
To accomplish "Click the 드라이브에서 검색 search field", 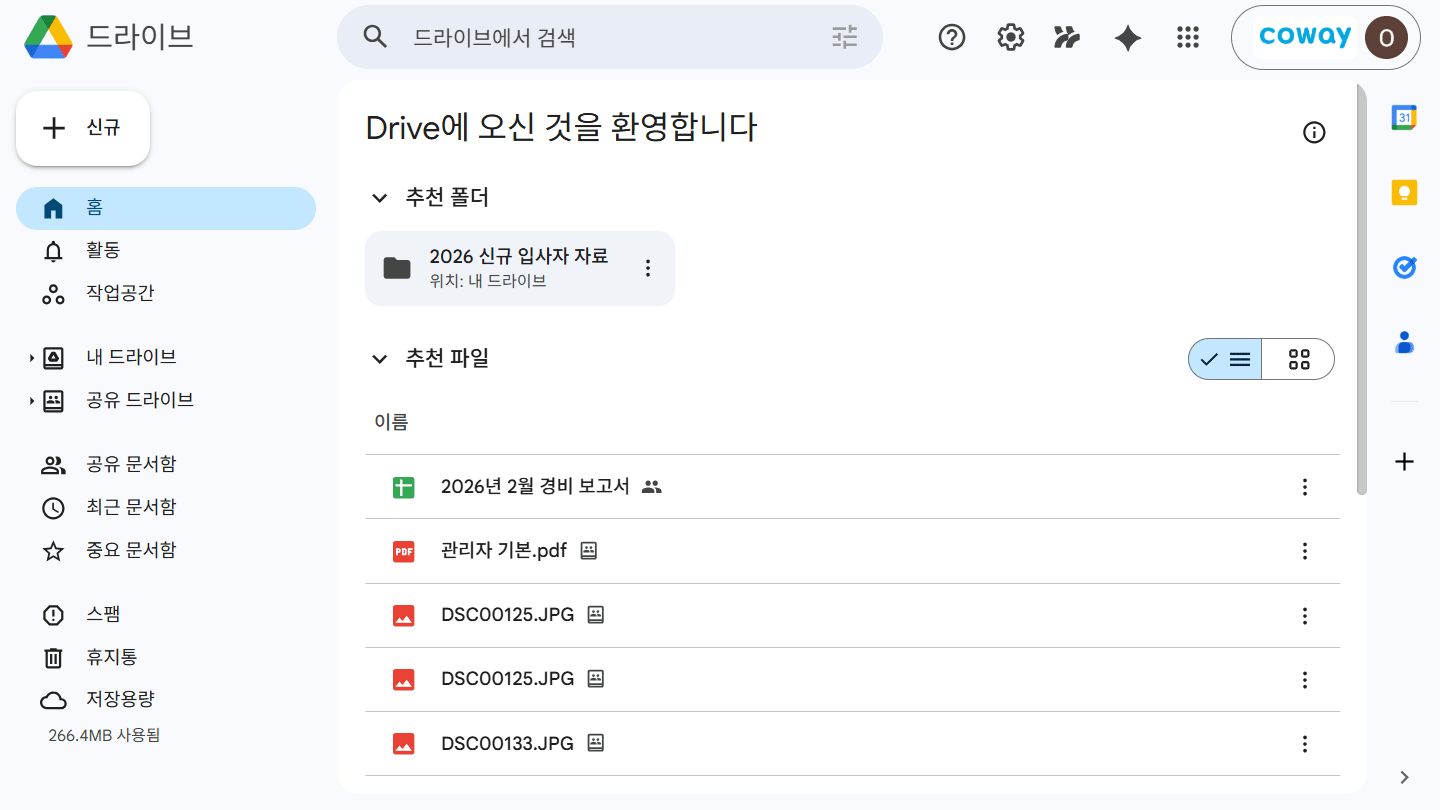I will 610,38.
